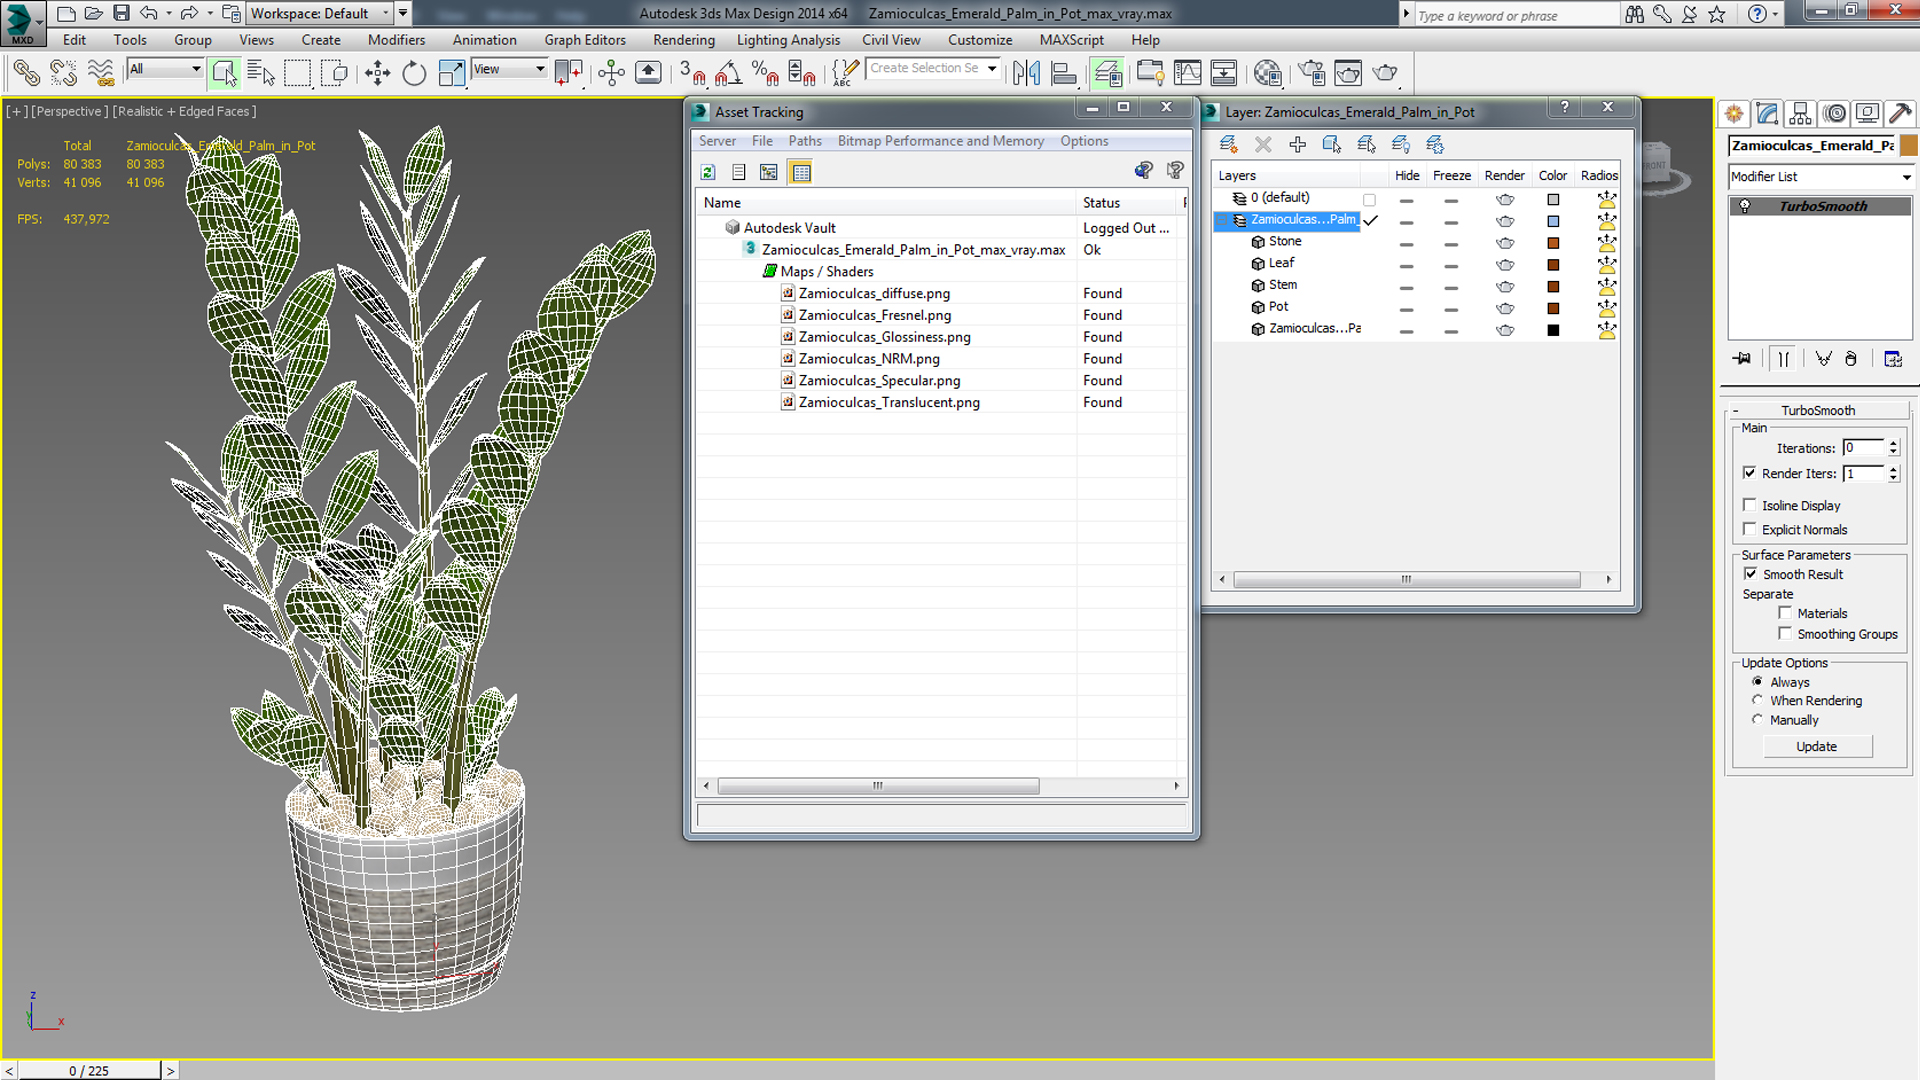Click the Iterations input field
1920x1080 pixels.
1863,448
